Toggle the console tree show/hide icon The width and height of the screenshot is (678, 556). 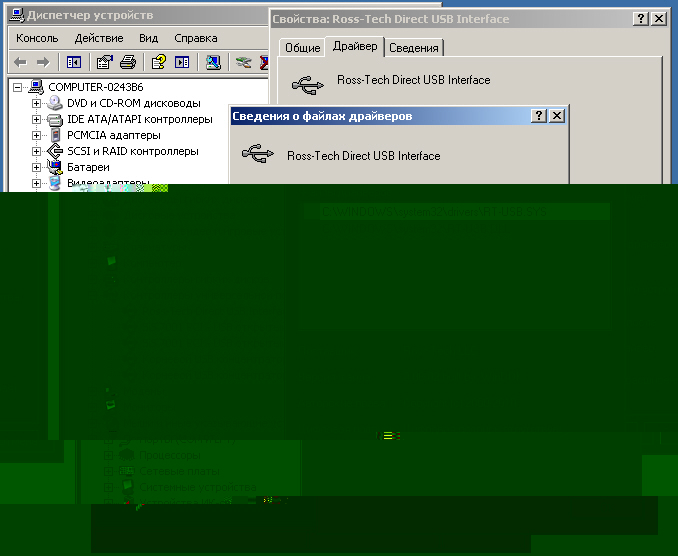click(74, 63)
